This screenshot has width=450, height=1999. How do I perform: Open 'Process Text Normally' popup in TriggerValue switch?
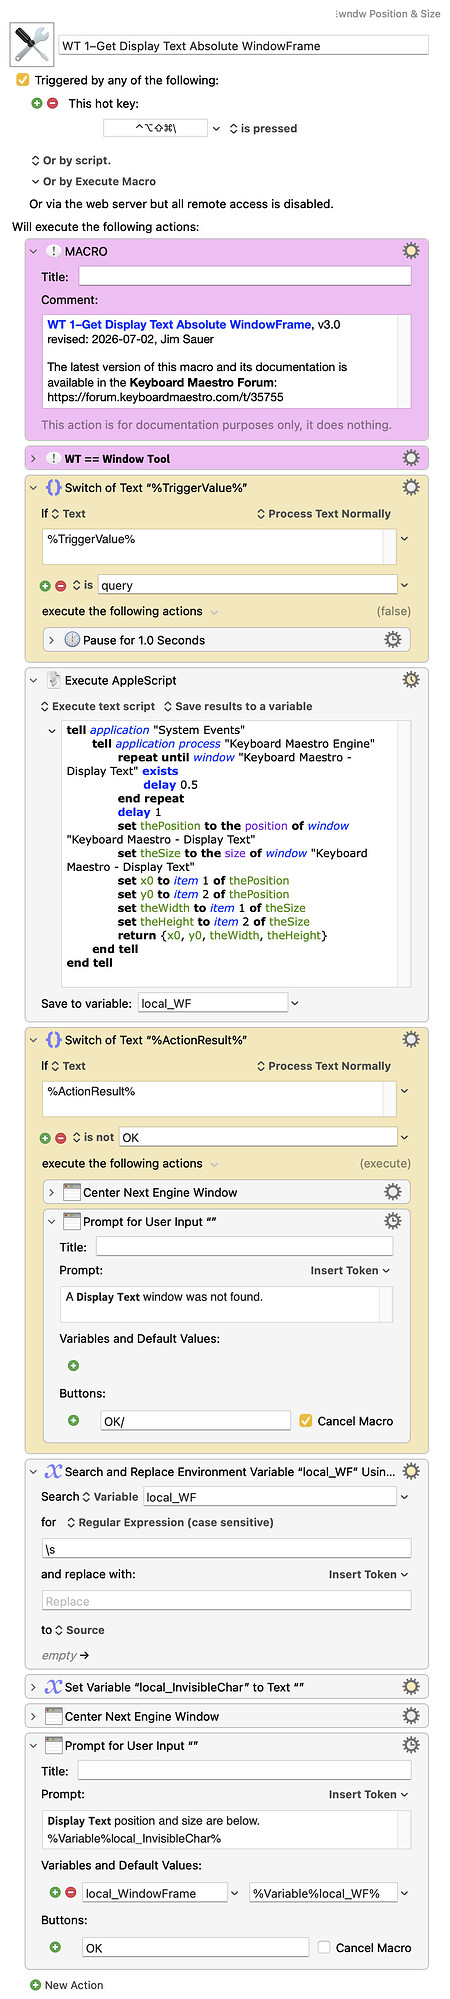click(x=324, y=514)
